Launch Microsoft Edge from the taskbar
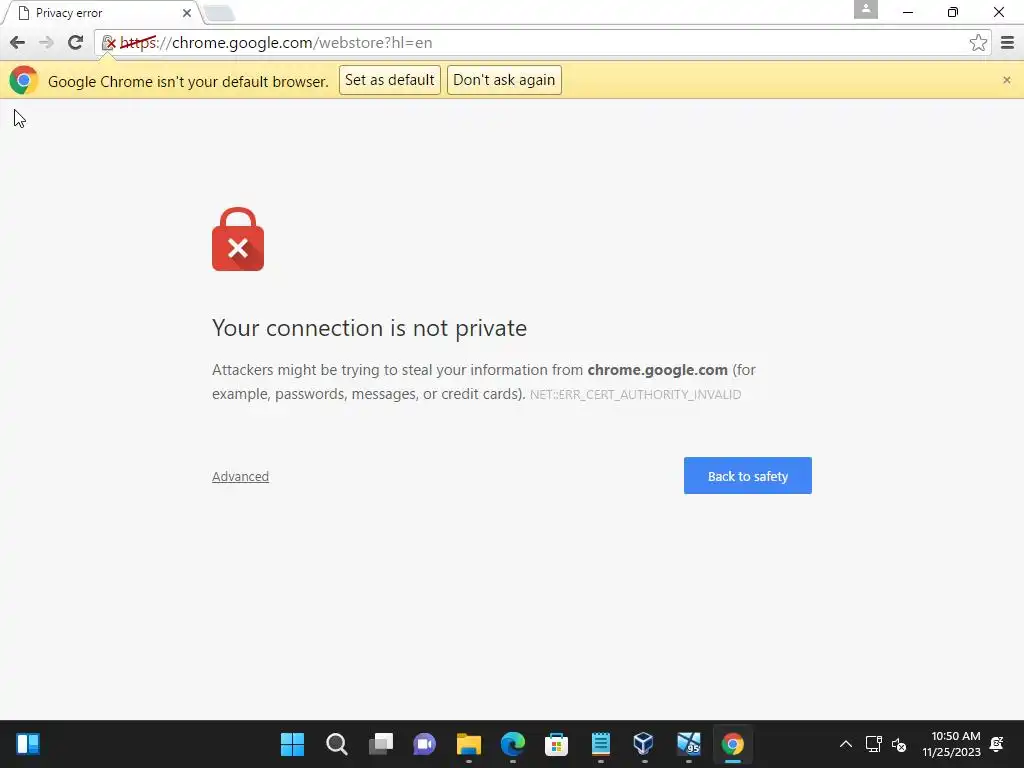This screenshot has height=768, width=1024. [x=513, y=744]
